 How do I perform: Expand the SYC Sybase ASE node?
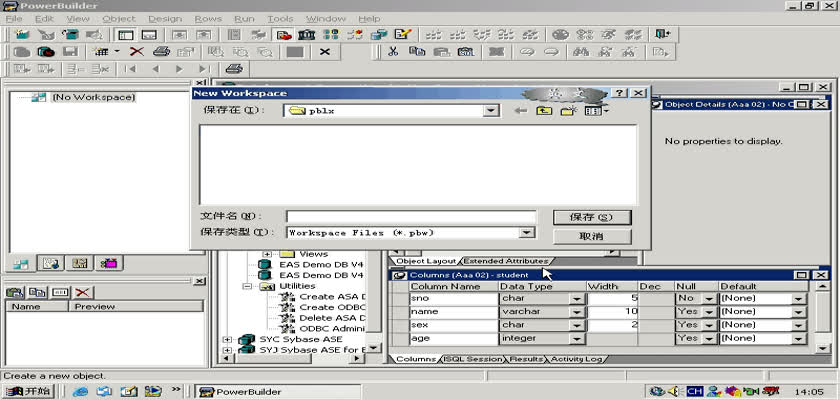[227, 339]
